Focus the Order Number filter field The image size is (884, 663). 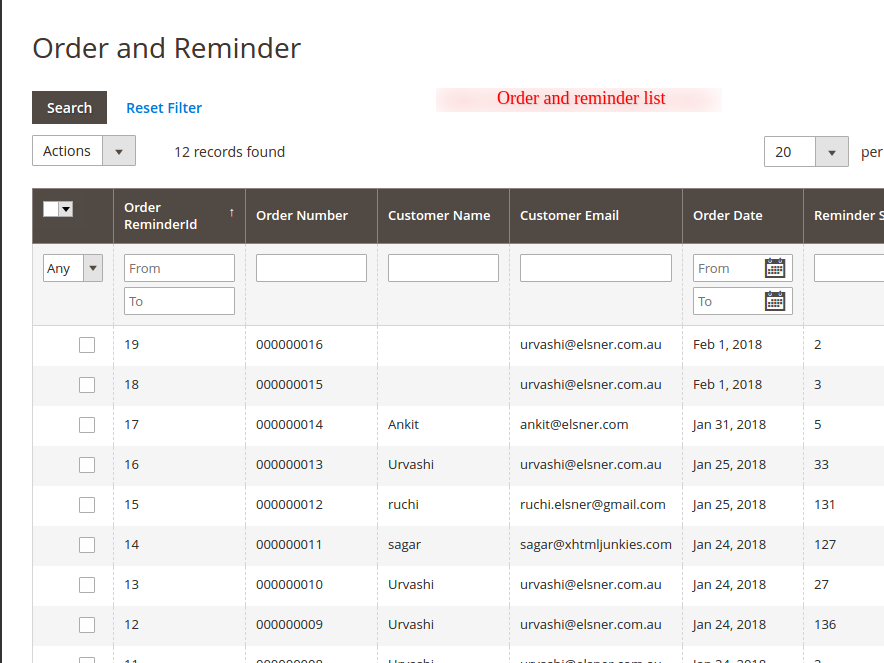tap(311, 268)
